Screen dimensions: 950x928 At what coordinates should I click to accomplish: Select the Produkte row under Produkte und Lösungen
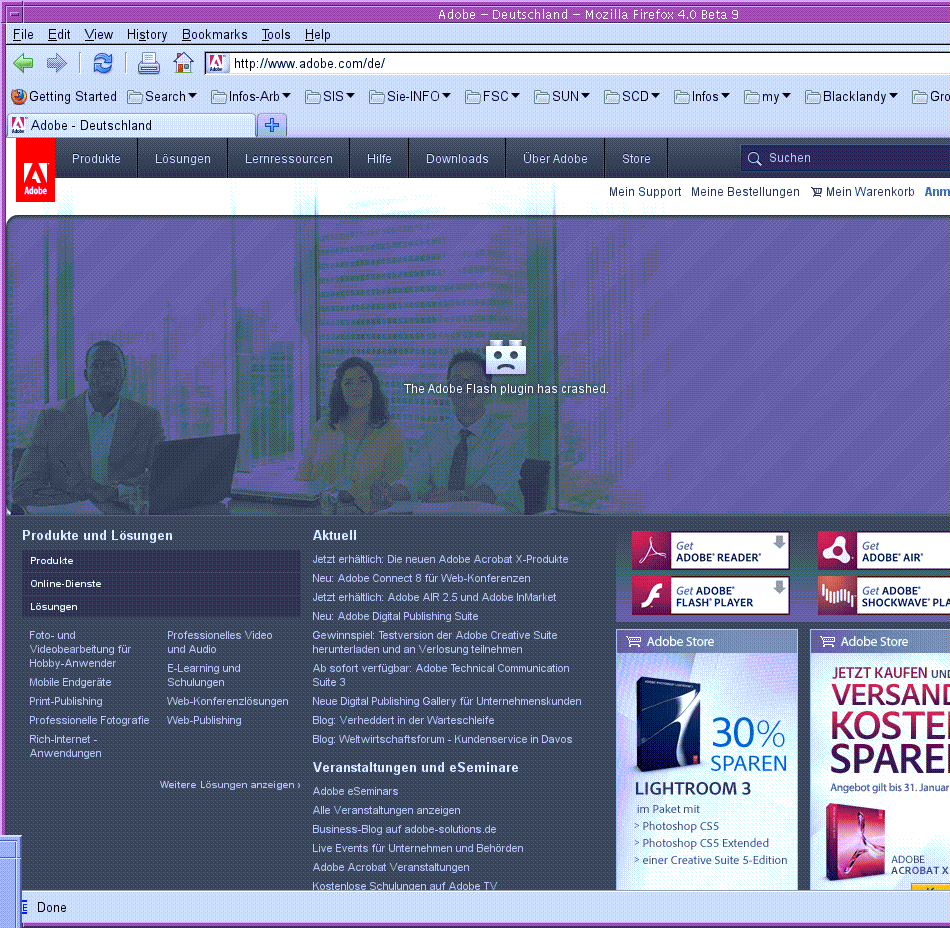(161, 561)
